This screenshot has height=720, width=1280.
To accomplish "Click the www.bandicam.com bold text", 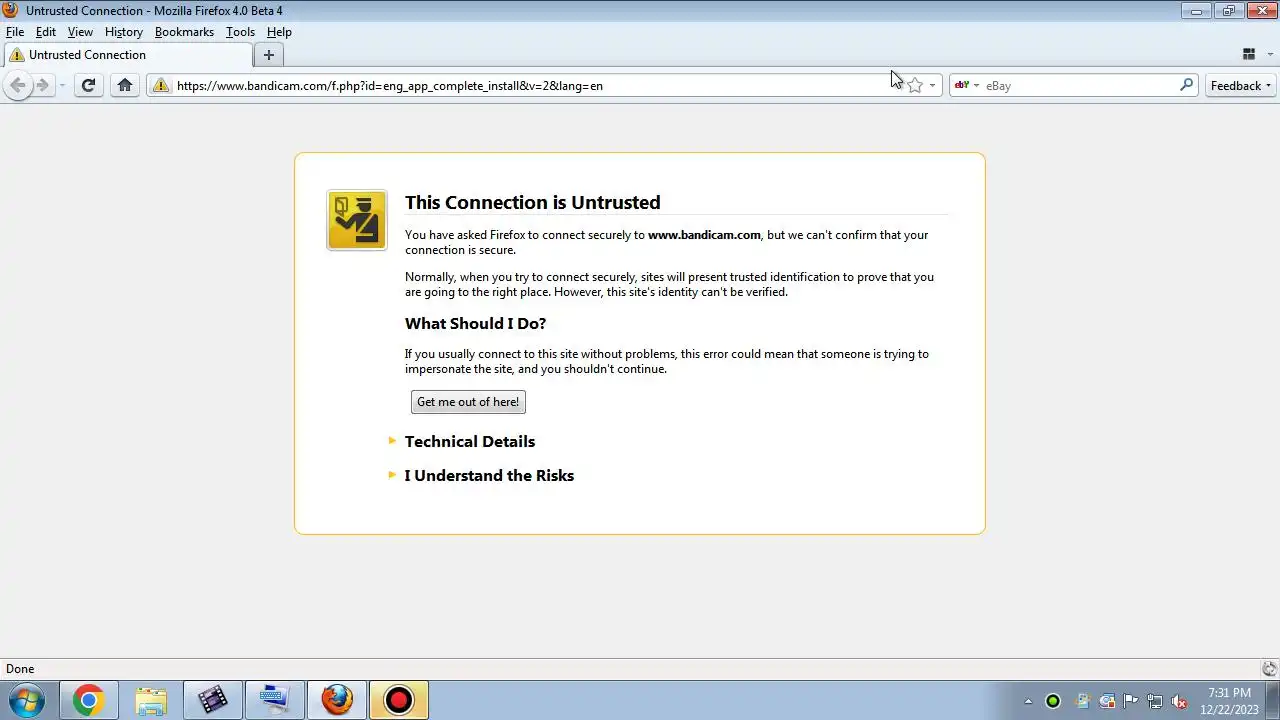I will click(704, 235).
